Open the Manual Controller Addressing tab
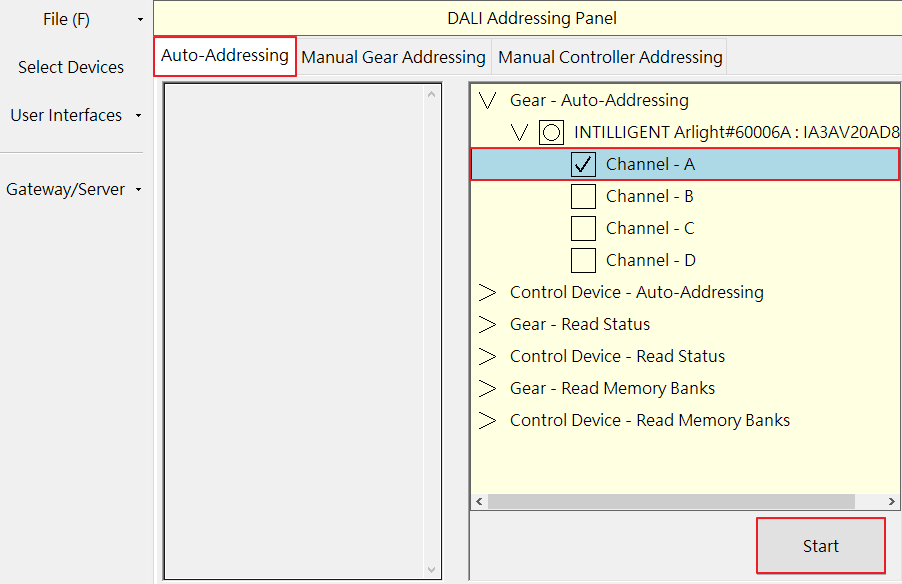The height and width of the screenshot is (584, 902). [x=610, y=57]
